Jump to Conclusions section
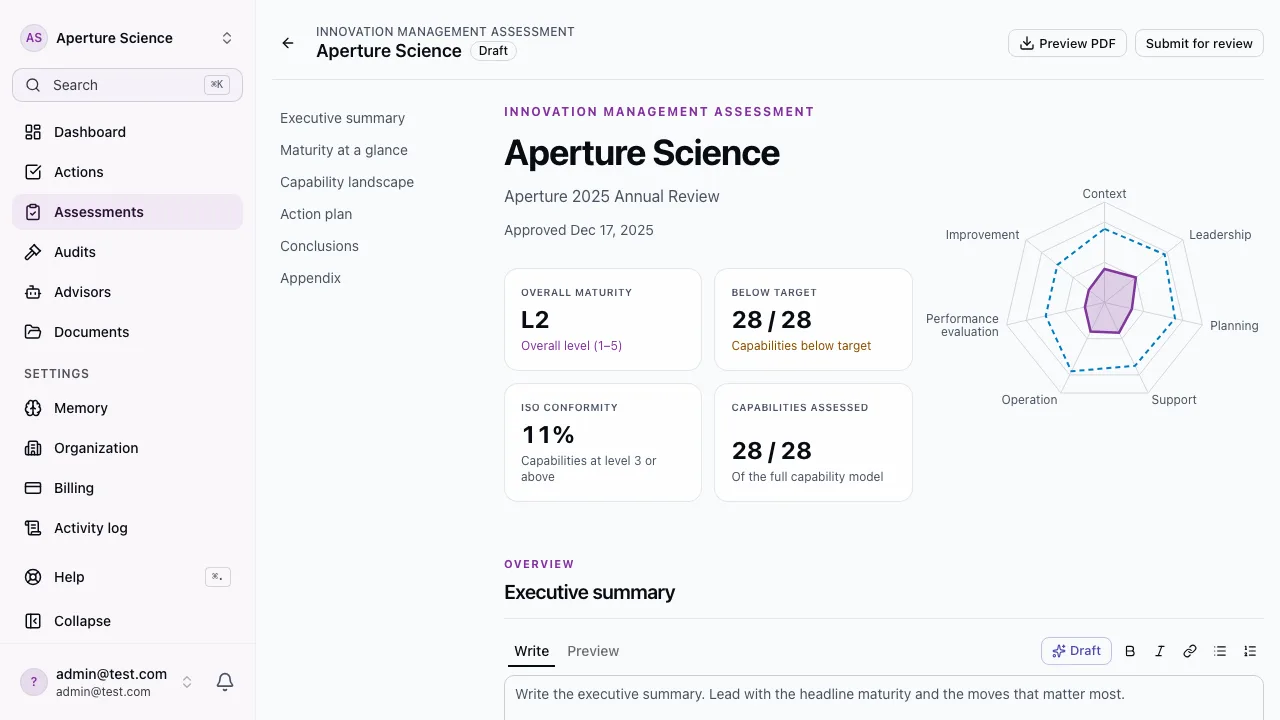The width and height of the screenshot is (1280, 720). tap(319, 246)
